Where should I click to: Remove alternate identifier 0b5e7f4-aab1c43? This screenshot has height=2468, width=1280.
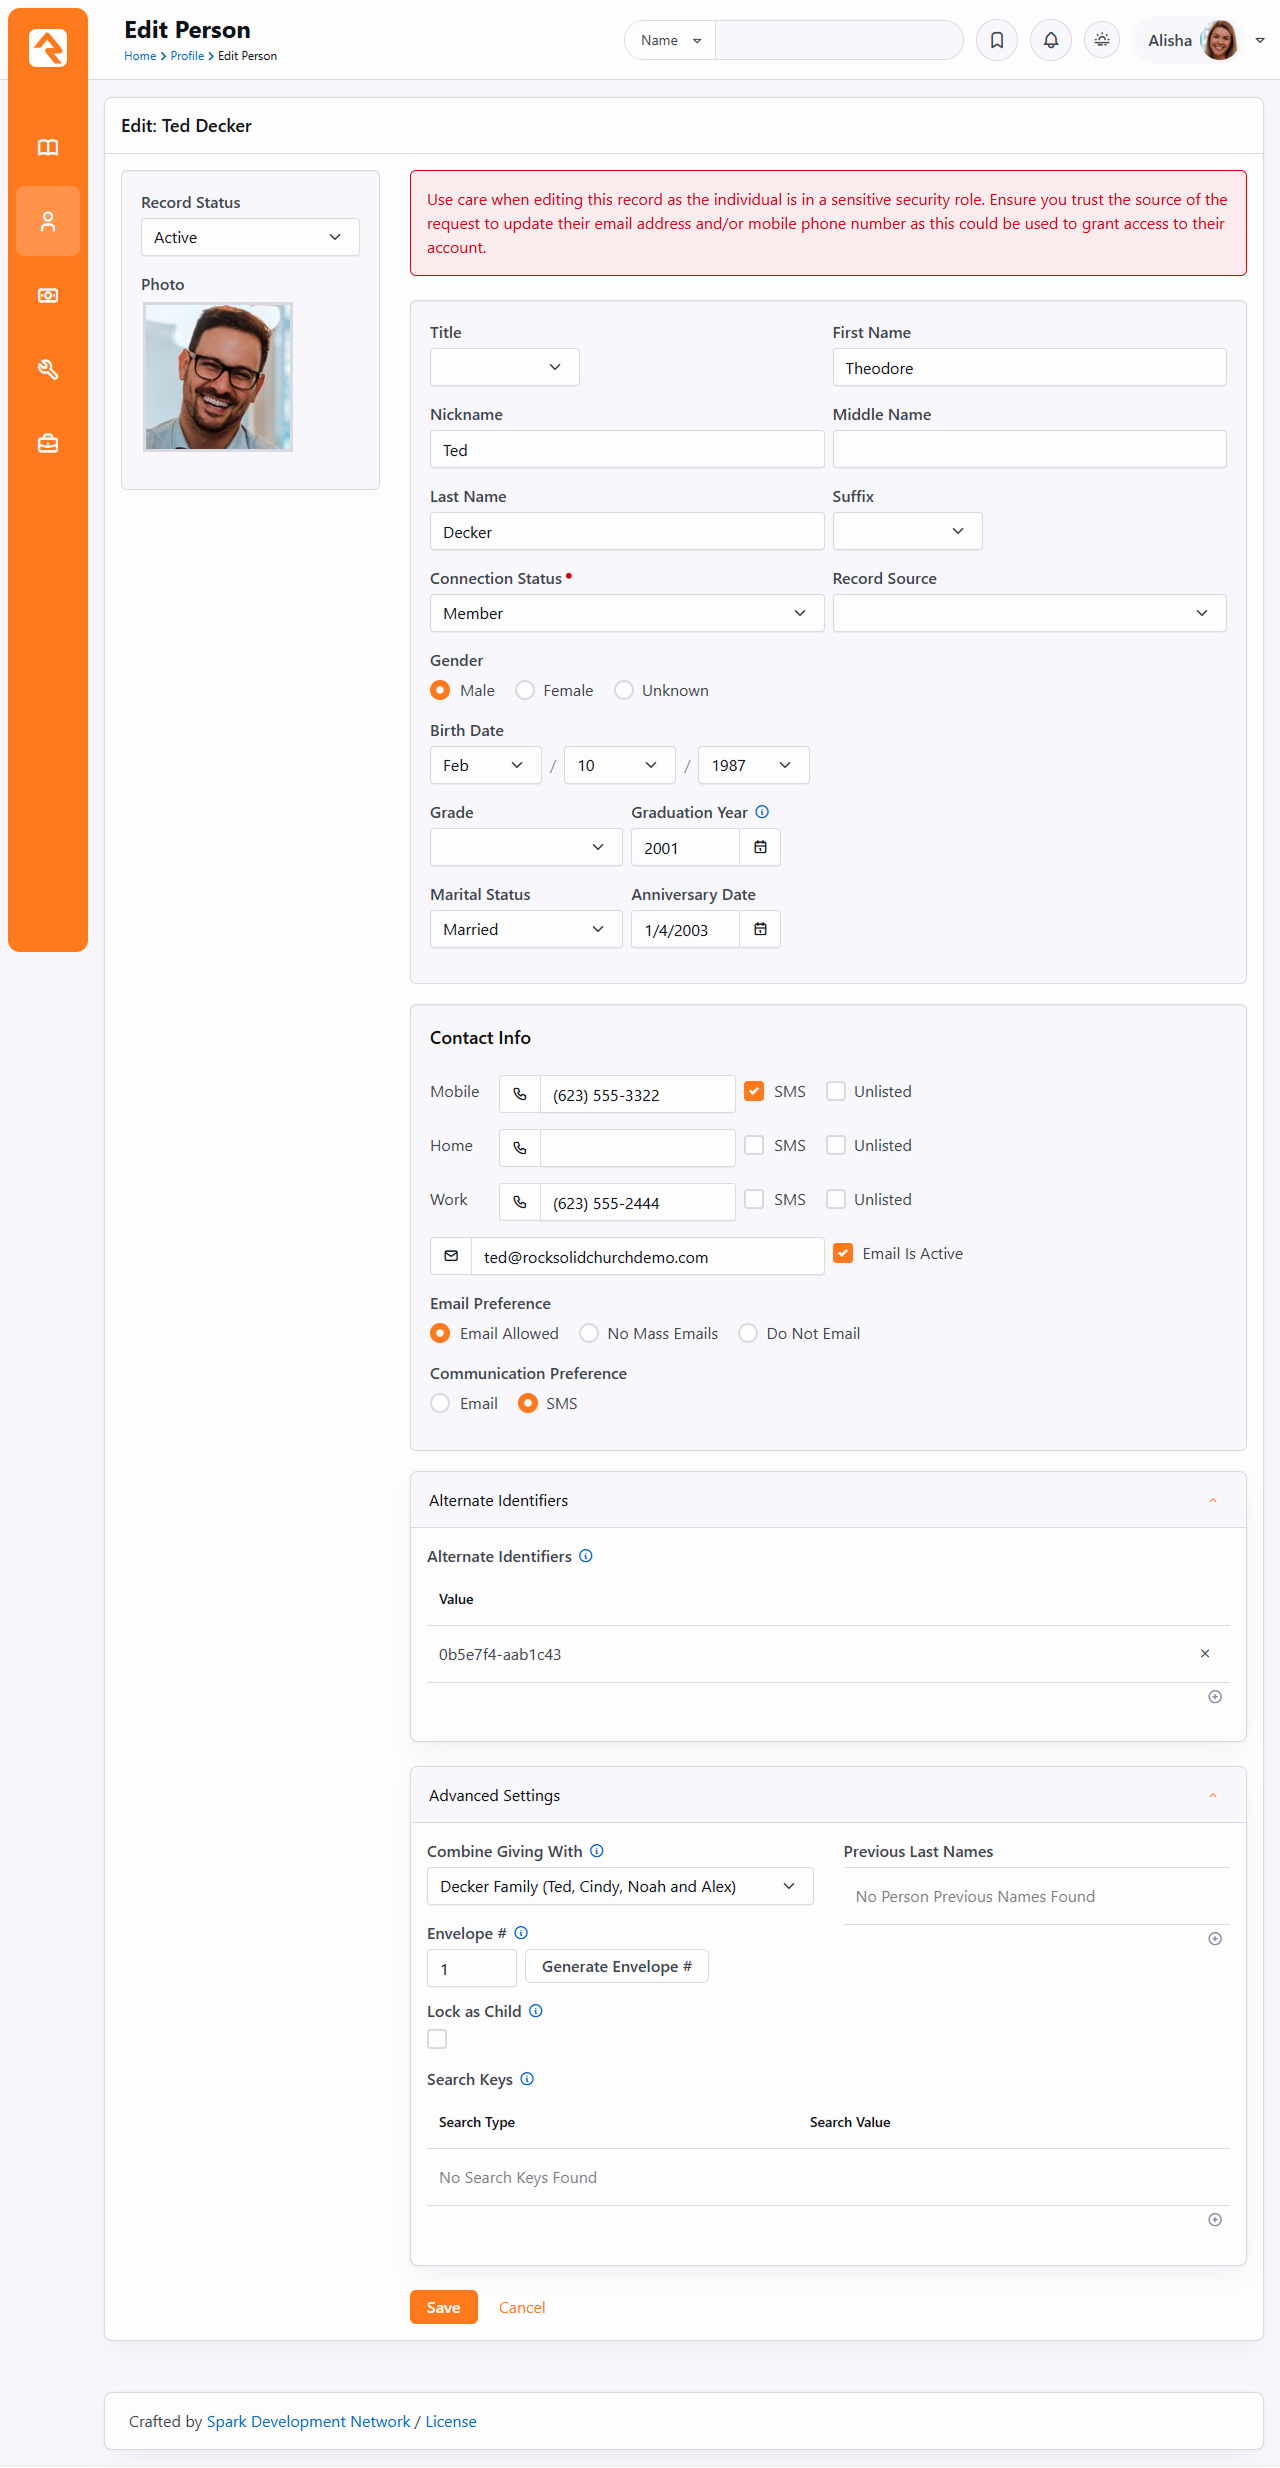tap(1204, 1654)
